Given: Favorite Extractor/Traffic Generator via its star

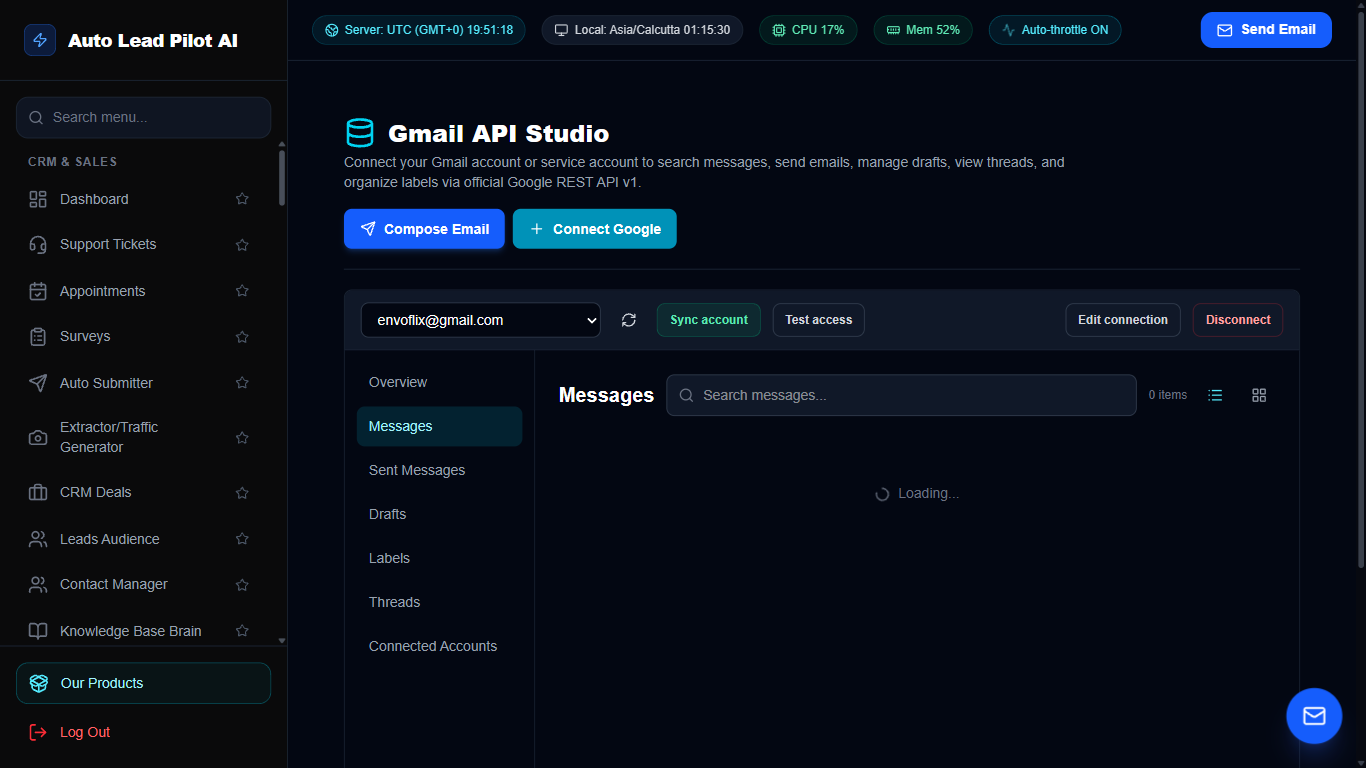Looking at the screenshot, I should (x=242, y=438).
